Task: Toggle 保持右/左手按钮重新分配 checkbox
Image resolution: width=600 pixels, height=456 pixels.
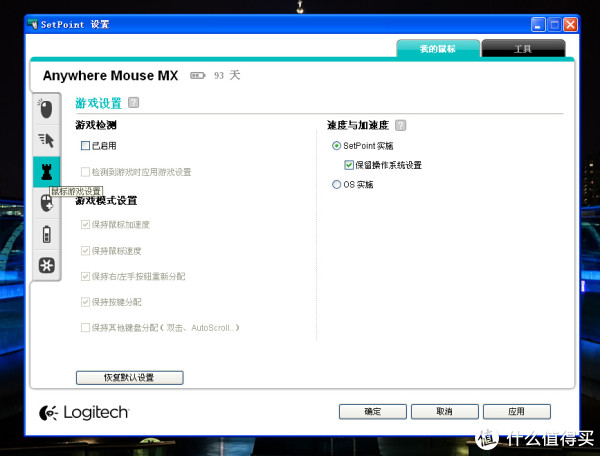Action: point(85,276)
